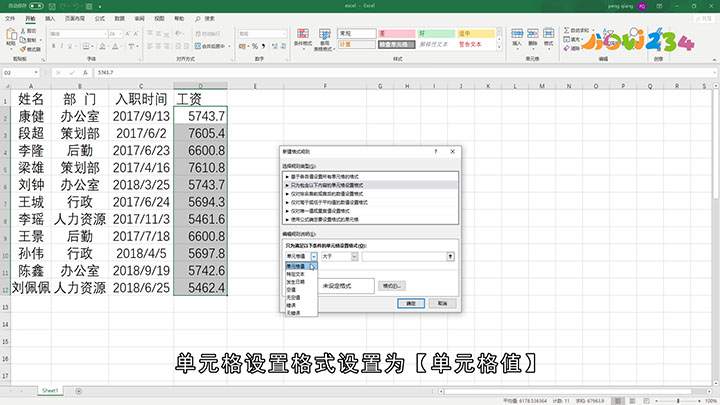Image resolution: width=720 pixels, height=405 pixels.
Task: Click the Save icon in title bar
Action: [52, 6]
